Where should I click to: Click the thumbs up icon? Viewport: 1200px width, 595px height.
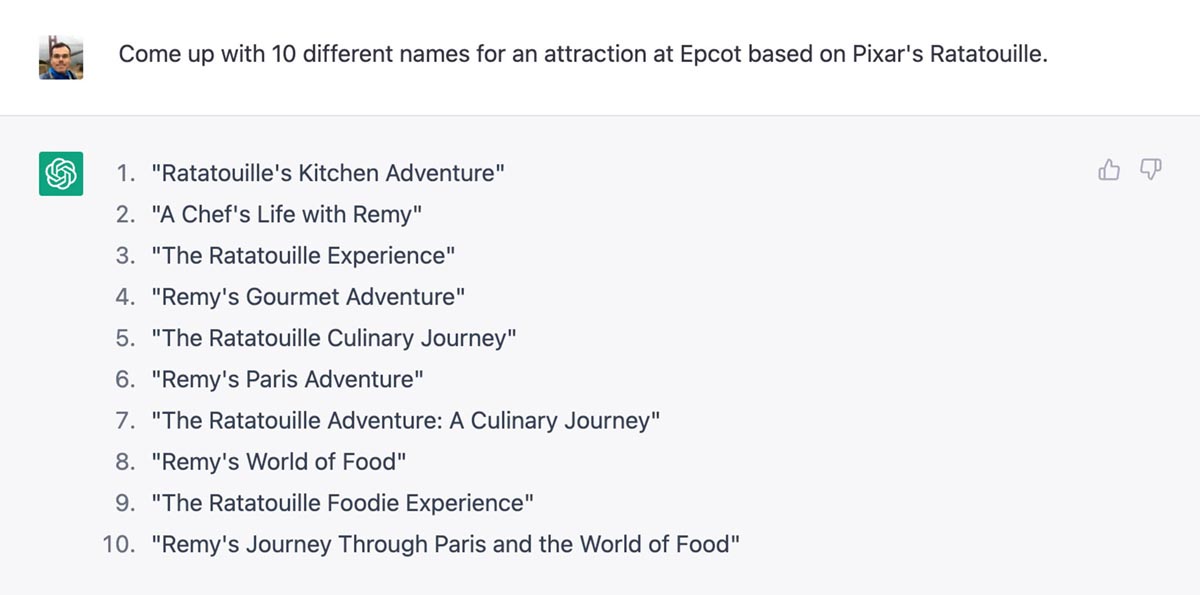1109,171
